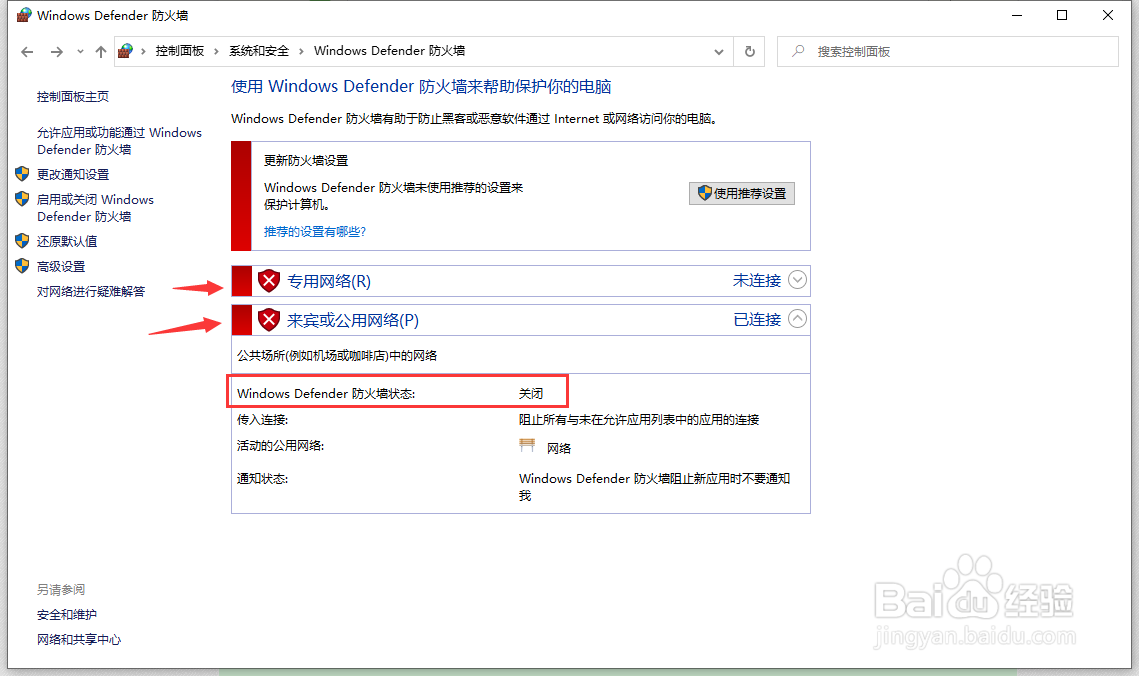Viewport: 1139px width, 676px height.
Task: Open 允许应用或功能通过 Windows Defender 防火墙
Action: [119, 141]
